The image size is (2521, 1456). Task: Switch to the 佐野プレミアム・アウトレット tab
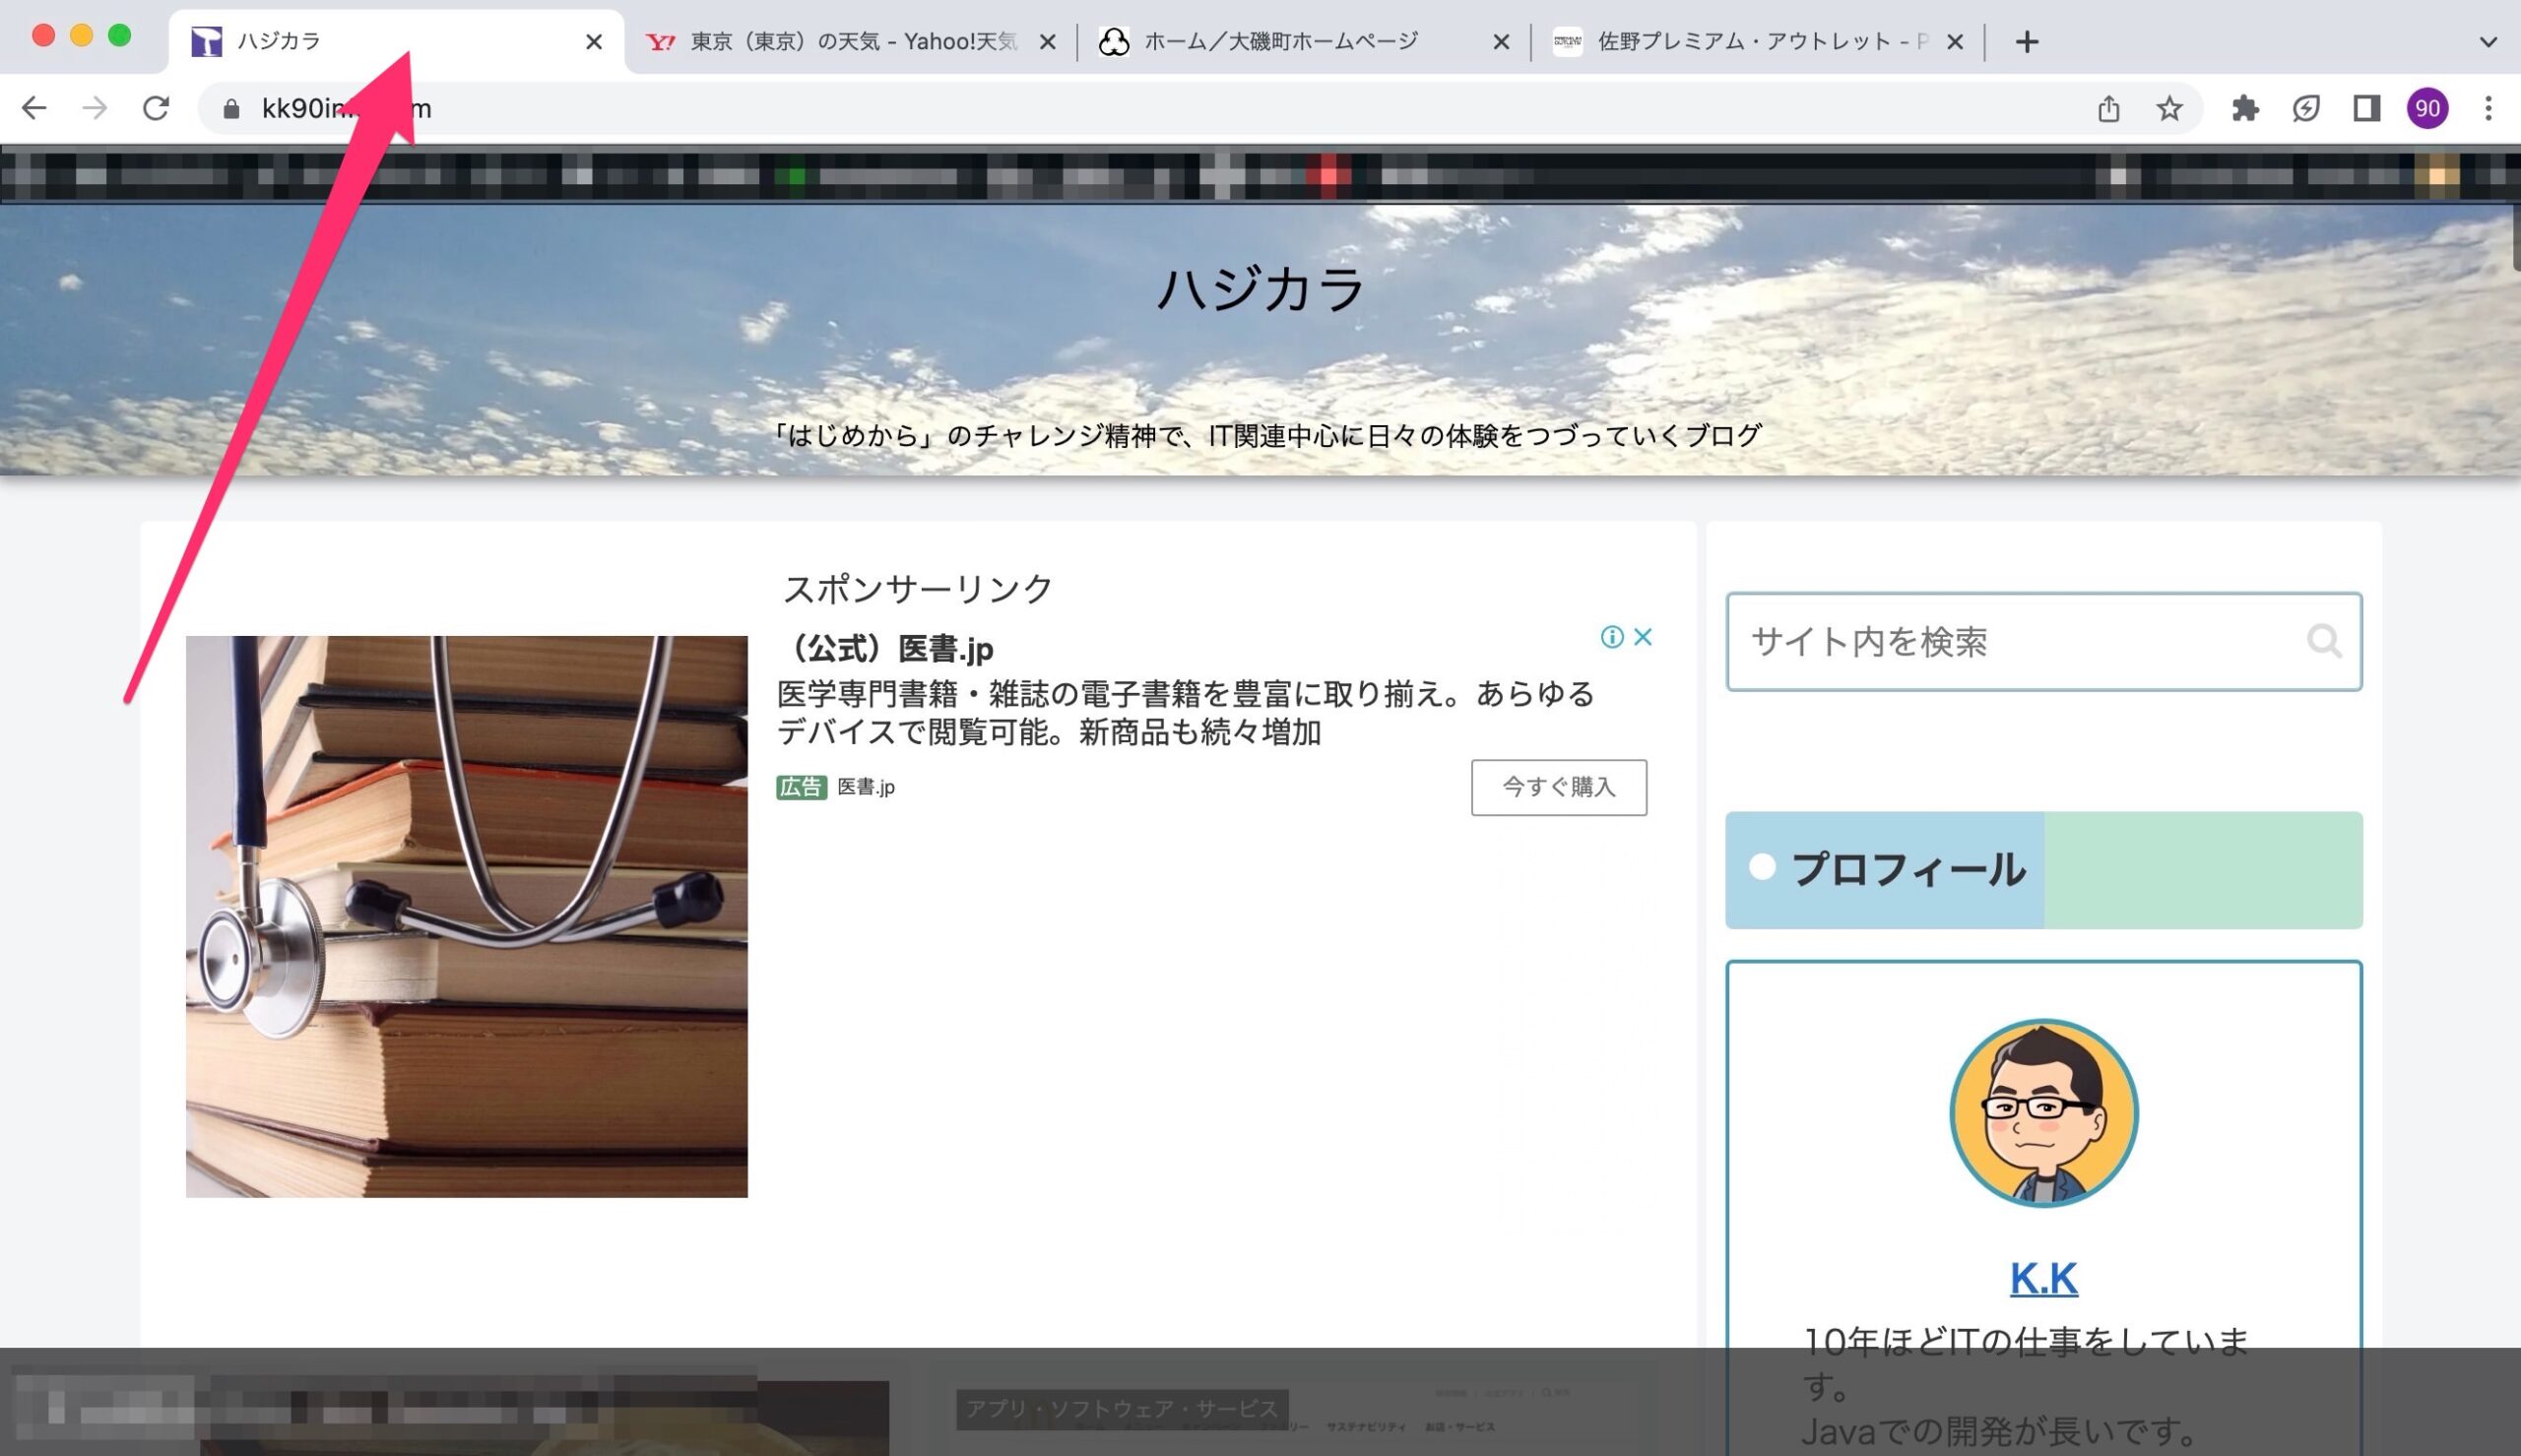[1757, 42]
